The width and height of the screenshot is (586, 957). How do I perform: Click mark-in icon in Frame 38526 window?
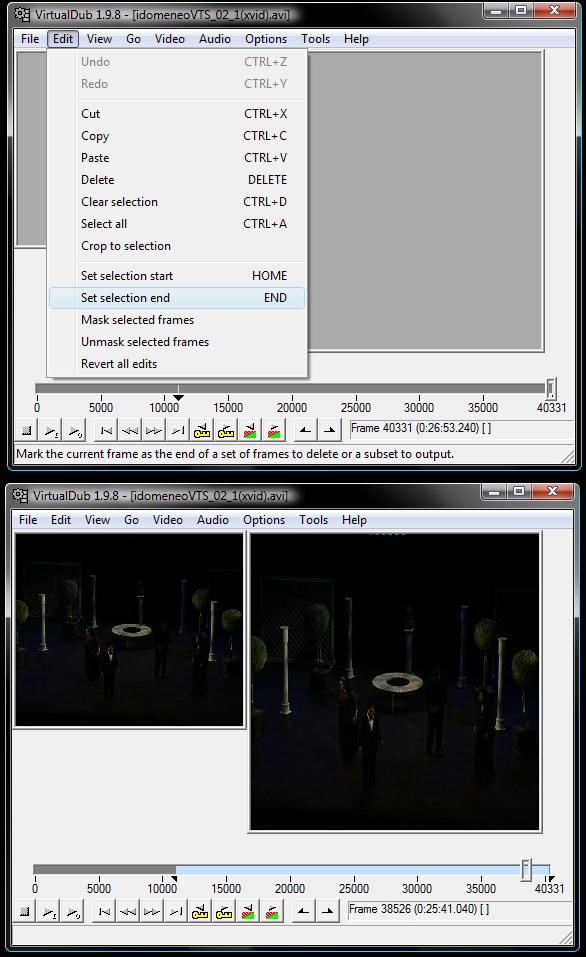tap(303, 912)
